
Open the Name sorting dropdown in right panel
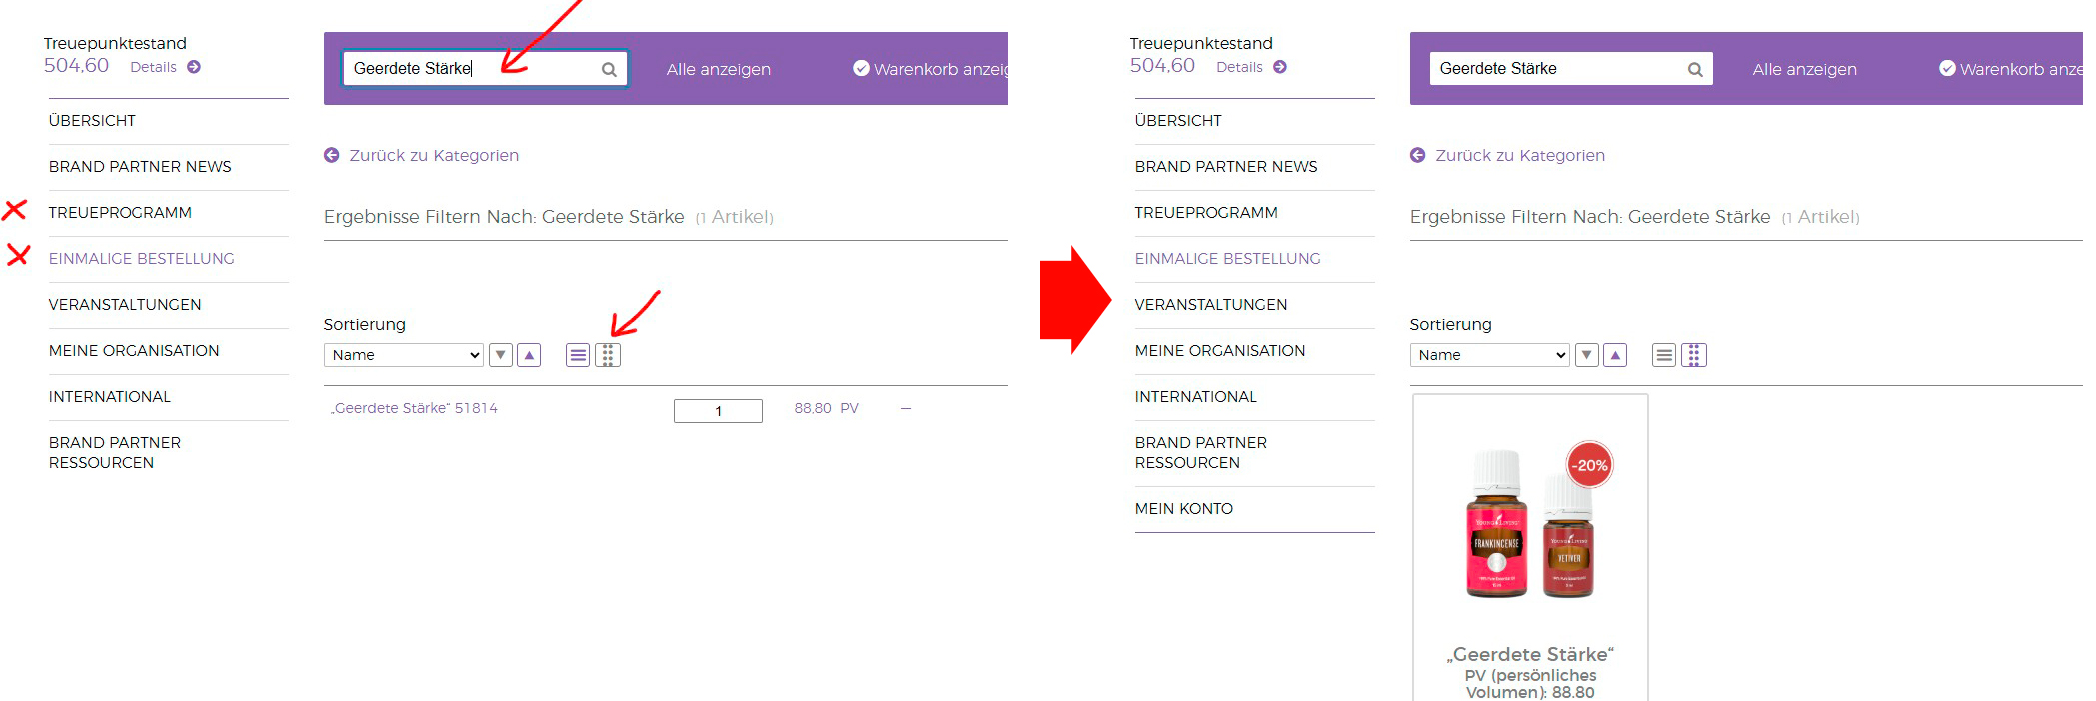point(1489,355)
